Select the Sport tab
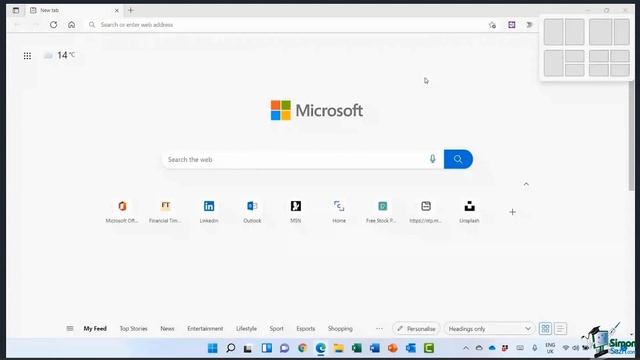The width and height of the screenshot is (640, 360). point(276,329)
